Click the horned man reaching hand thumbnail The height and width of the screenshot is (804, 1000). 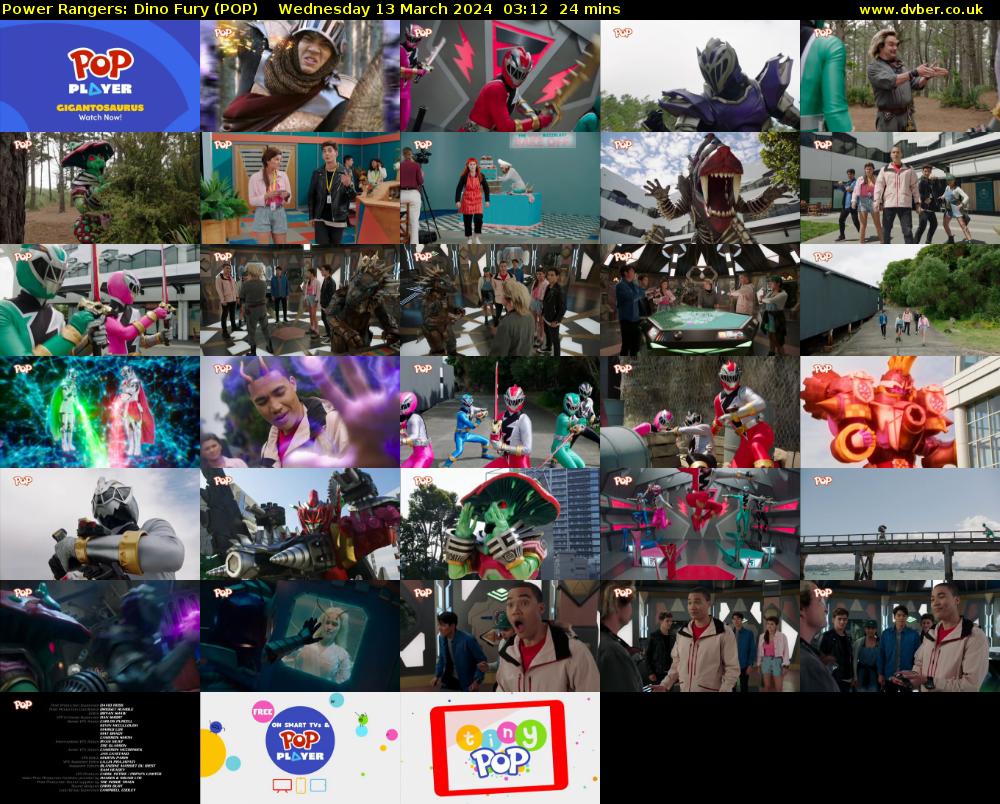tap(300, 412)
